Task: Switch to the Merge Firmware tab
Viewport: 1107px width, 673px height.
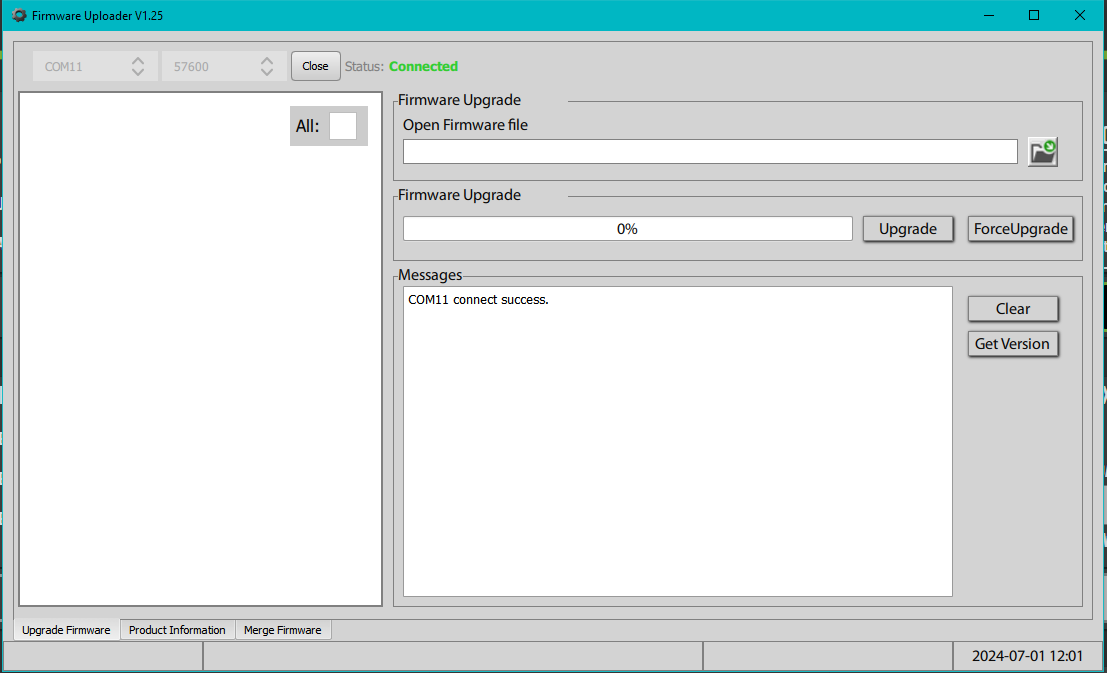Action: click(283, 629)
